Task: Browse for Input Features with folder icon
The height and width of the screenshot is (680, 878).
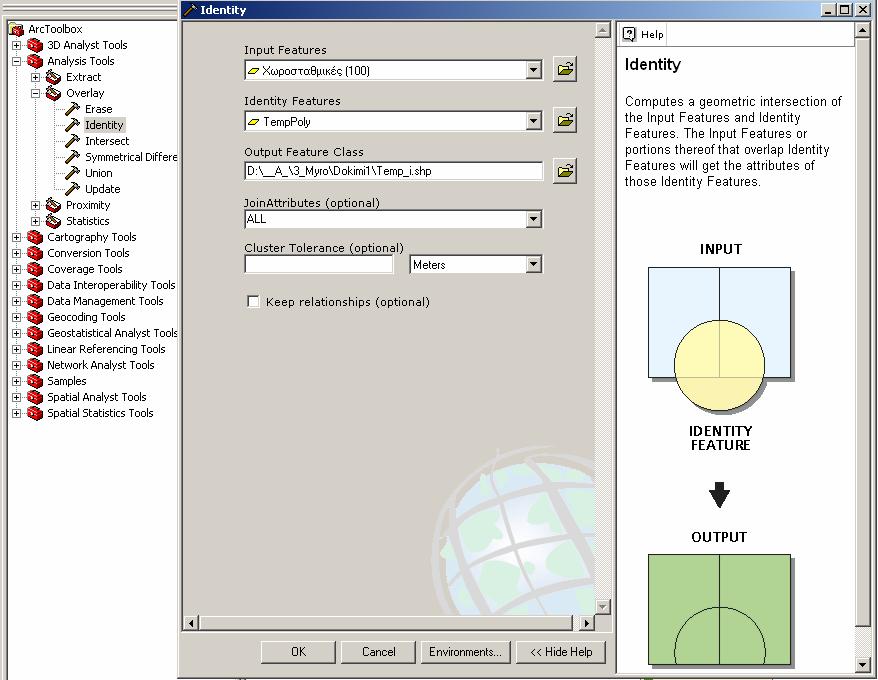Action: [x=565, y=69]
